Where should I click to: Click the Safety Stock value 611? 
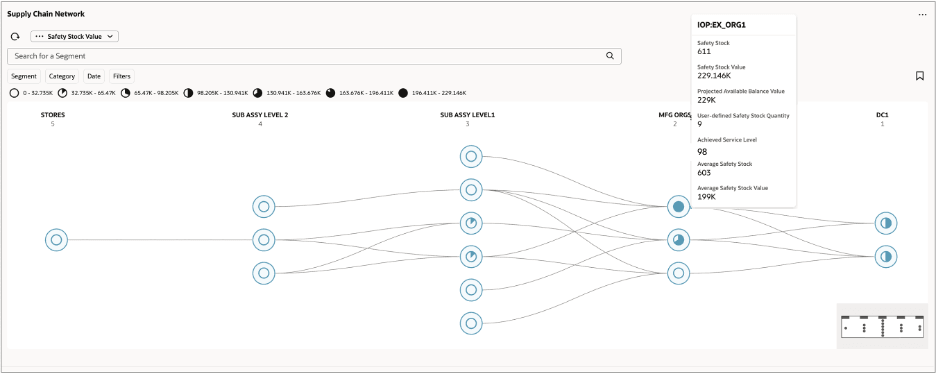704,51
